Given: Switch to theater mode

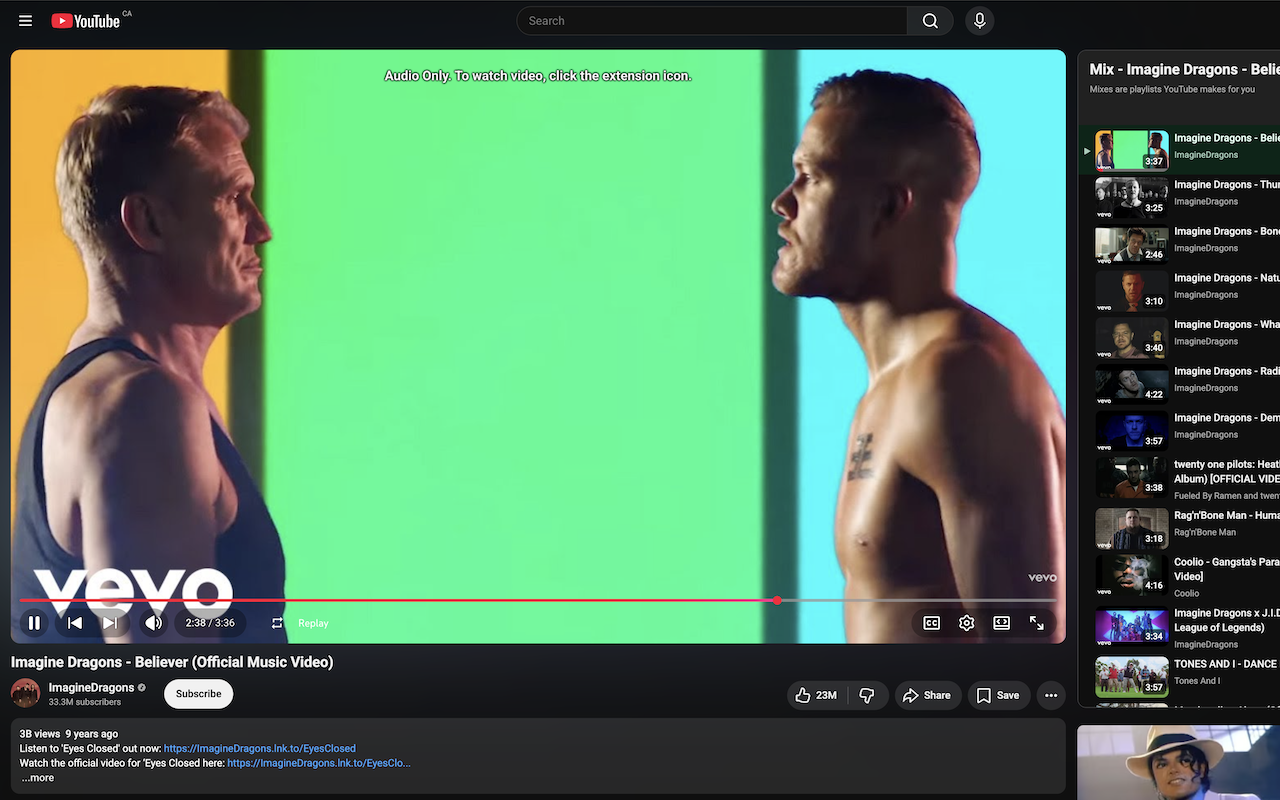Looking at the screenshot, I should (x=1002, y=623).
